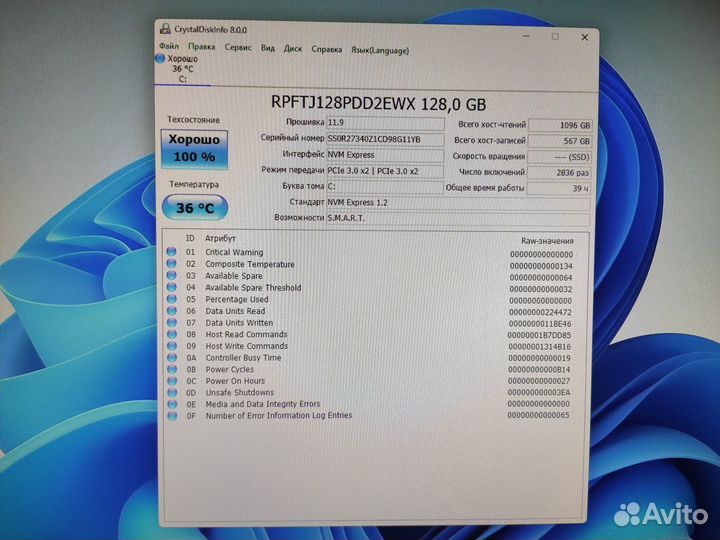Select the Data Units Read attribute text
The width and height of the screenshot is (720, 540).
coord(235,311)
